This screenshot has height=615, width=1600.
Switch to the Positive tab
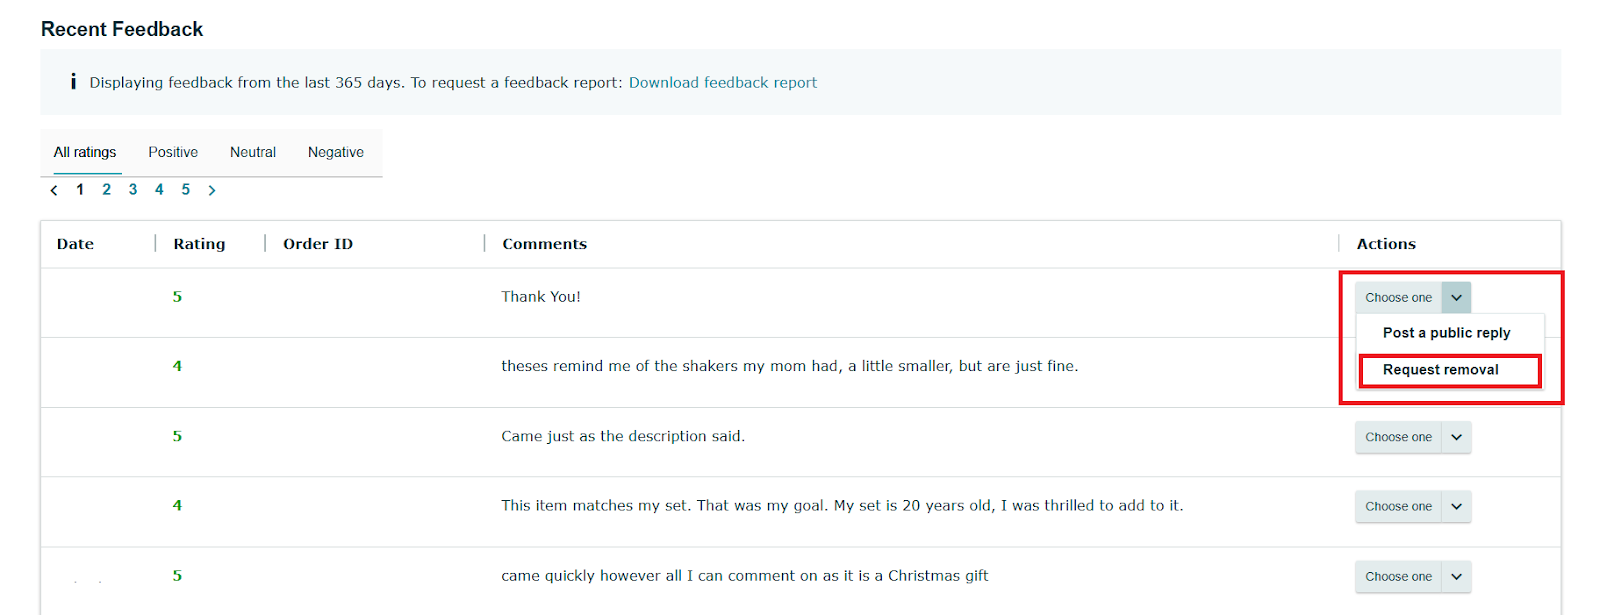pyautogui.click(x=173, y=152)
